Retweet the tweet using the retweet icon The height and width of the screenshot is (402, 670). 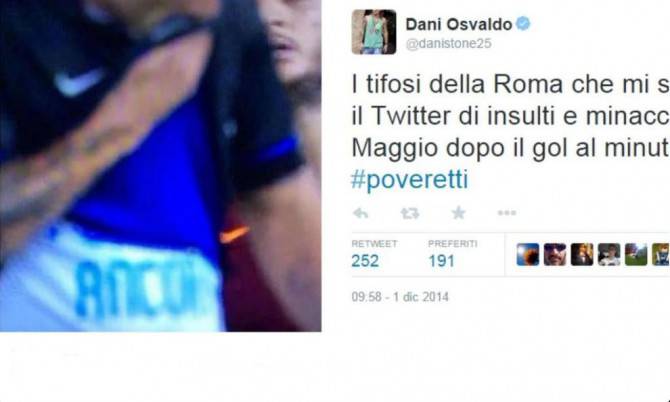click(x=409, y=213)
